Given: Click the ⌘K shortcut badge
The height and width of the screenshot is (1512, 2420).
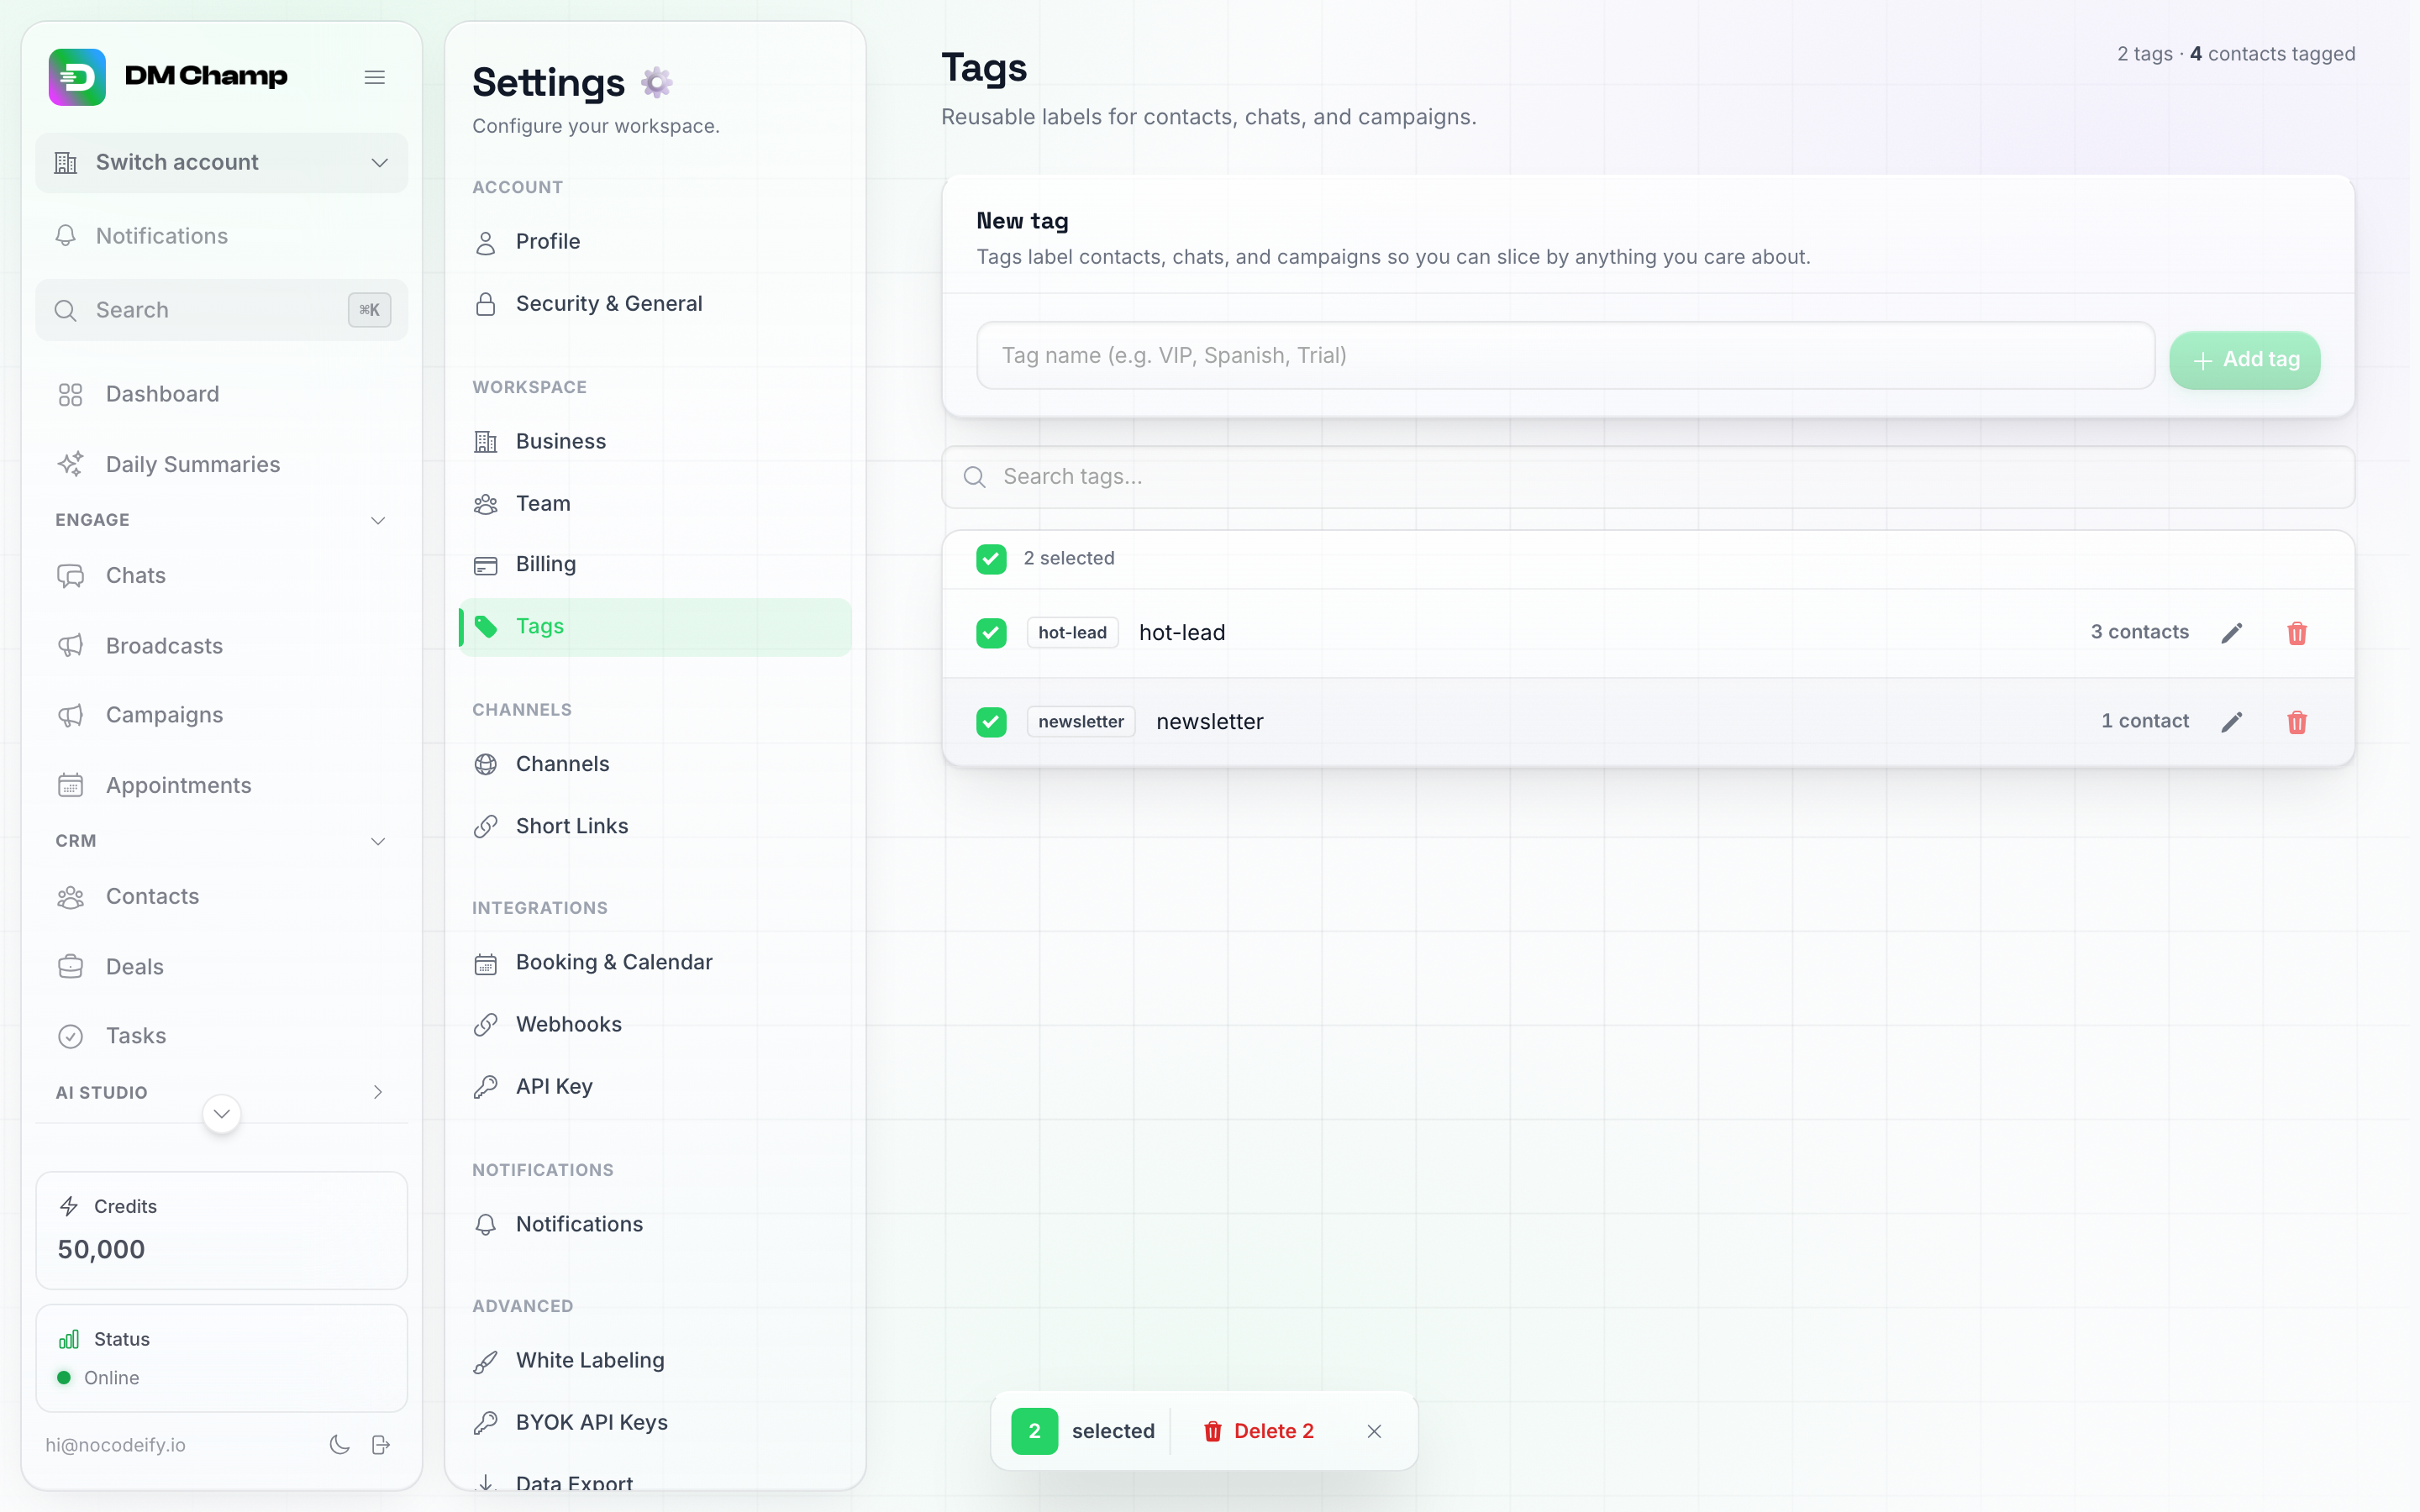Looking at the screenshot, I should (x=370, y=310).
